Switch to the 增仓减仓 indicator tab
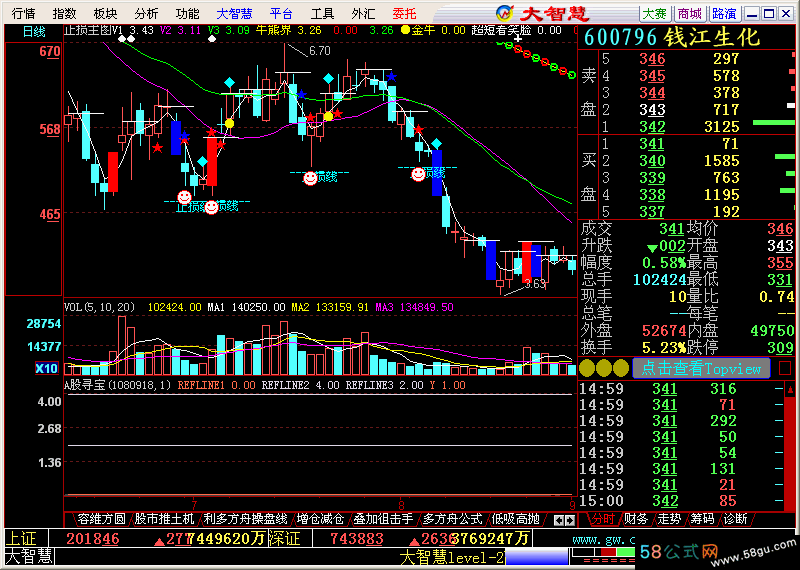This screenshot has width=800, height=570. tap(320, 519)
